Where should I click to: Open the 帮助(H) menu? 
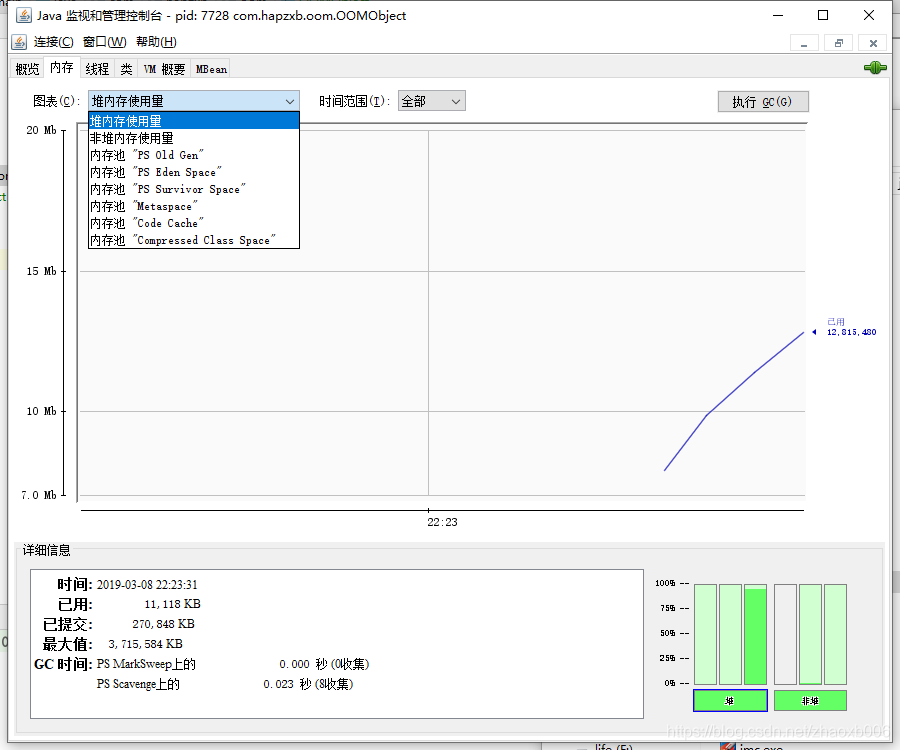pos(156,42)
